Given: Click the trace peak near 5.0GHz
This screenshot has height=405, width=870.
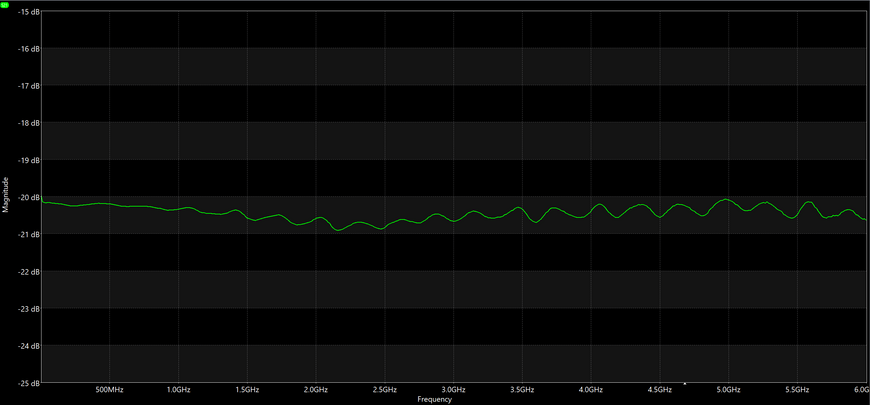Looking at the screenshot, I should click(x=725, y=199).
